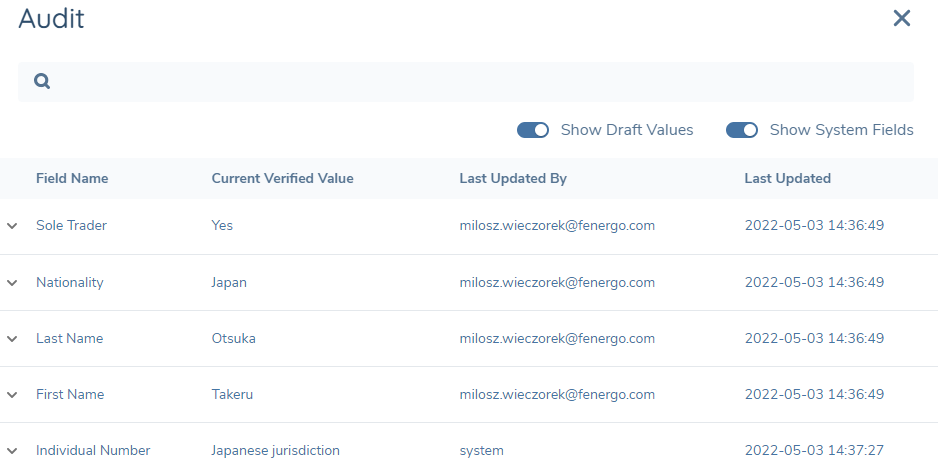Click the Otsuka last name value
Screen dimensions: 938x475
[x=233, y=339]
